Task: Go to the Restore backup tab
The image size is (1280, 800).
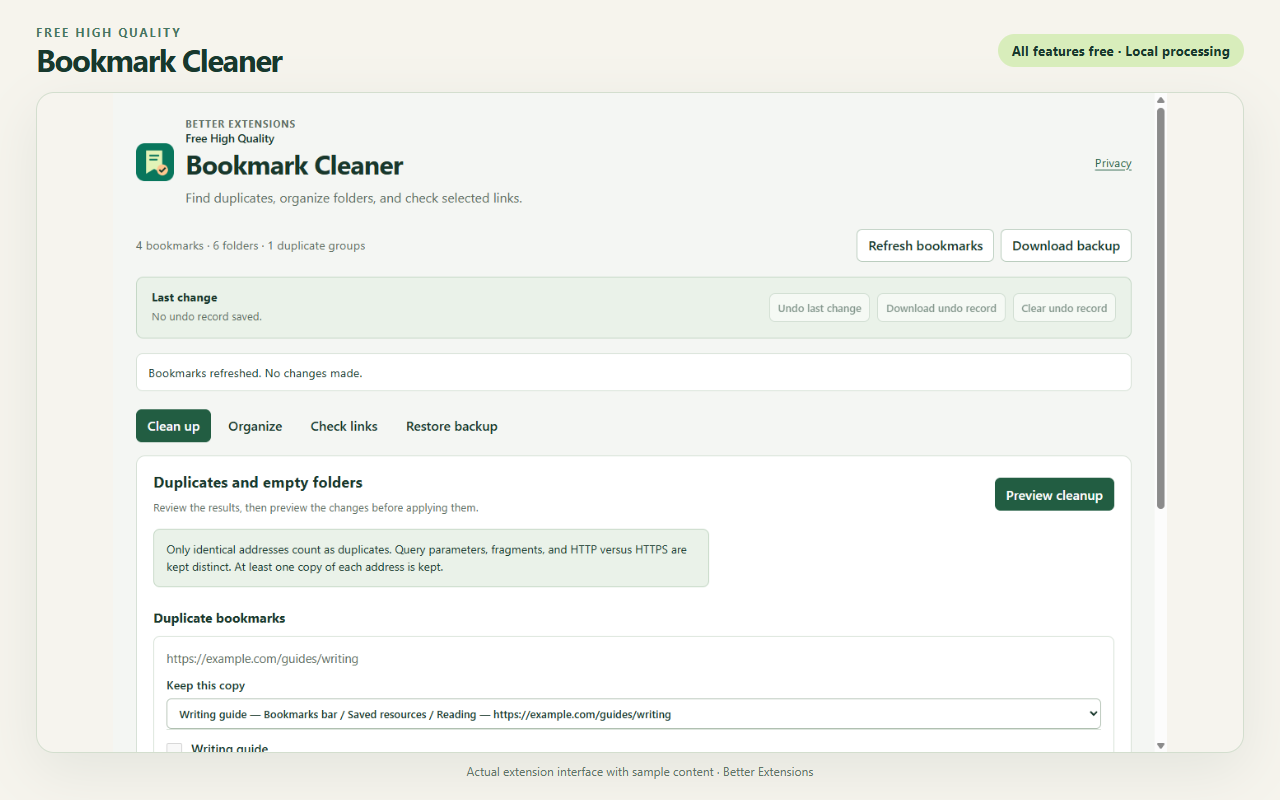Action: coord(452,426)
